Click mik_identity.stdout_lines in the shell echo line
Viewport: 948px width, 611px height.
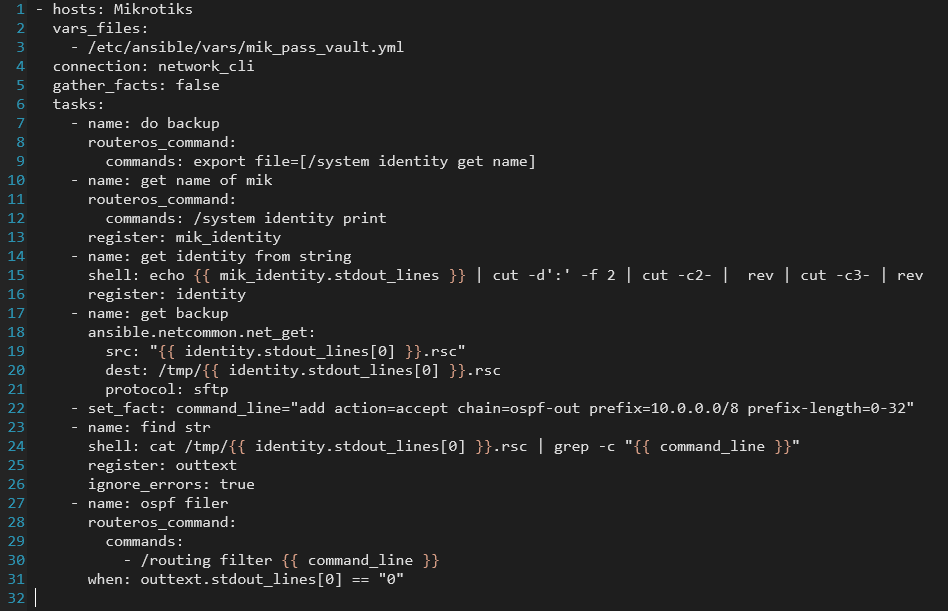329,276
